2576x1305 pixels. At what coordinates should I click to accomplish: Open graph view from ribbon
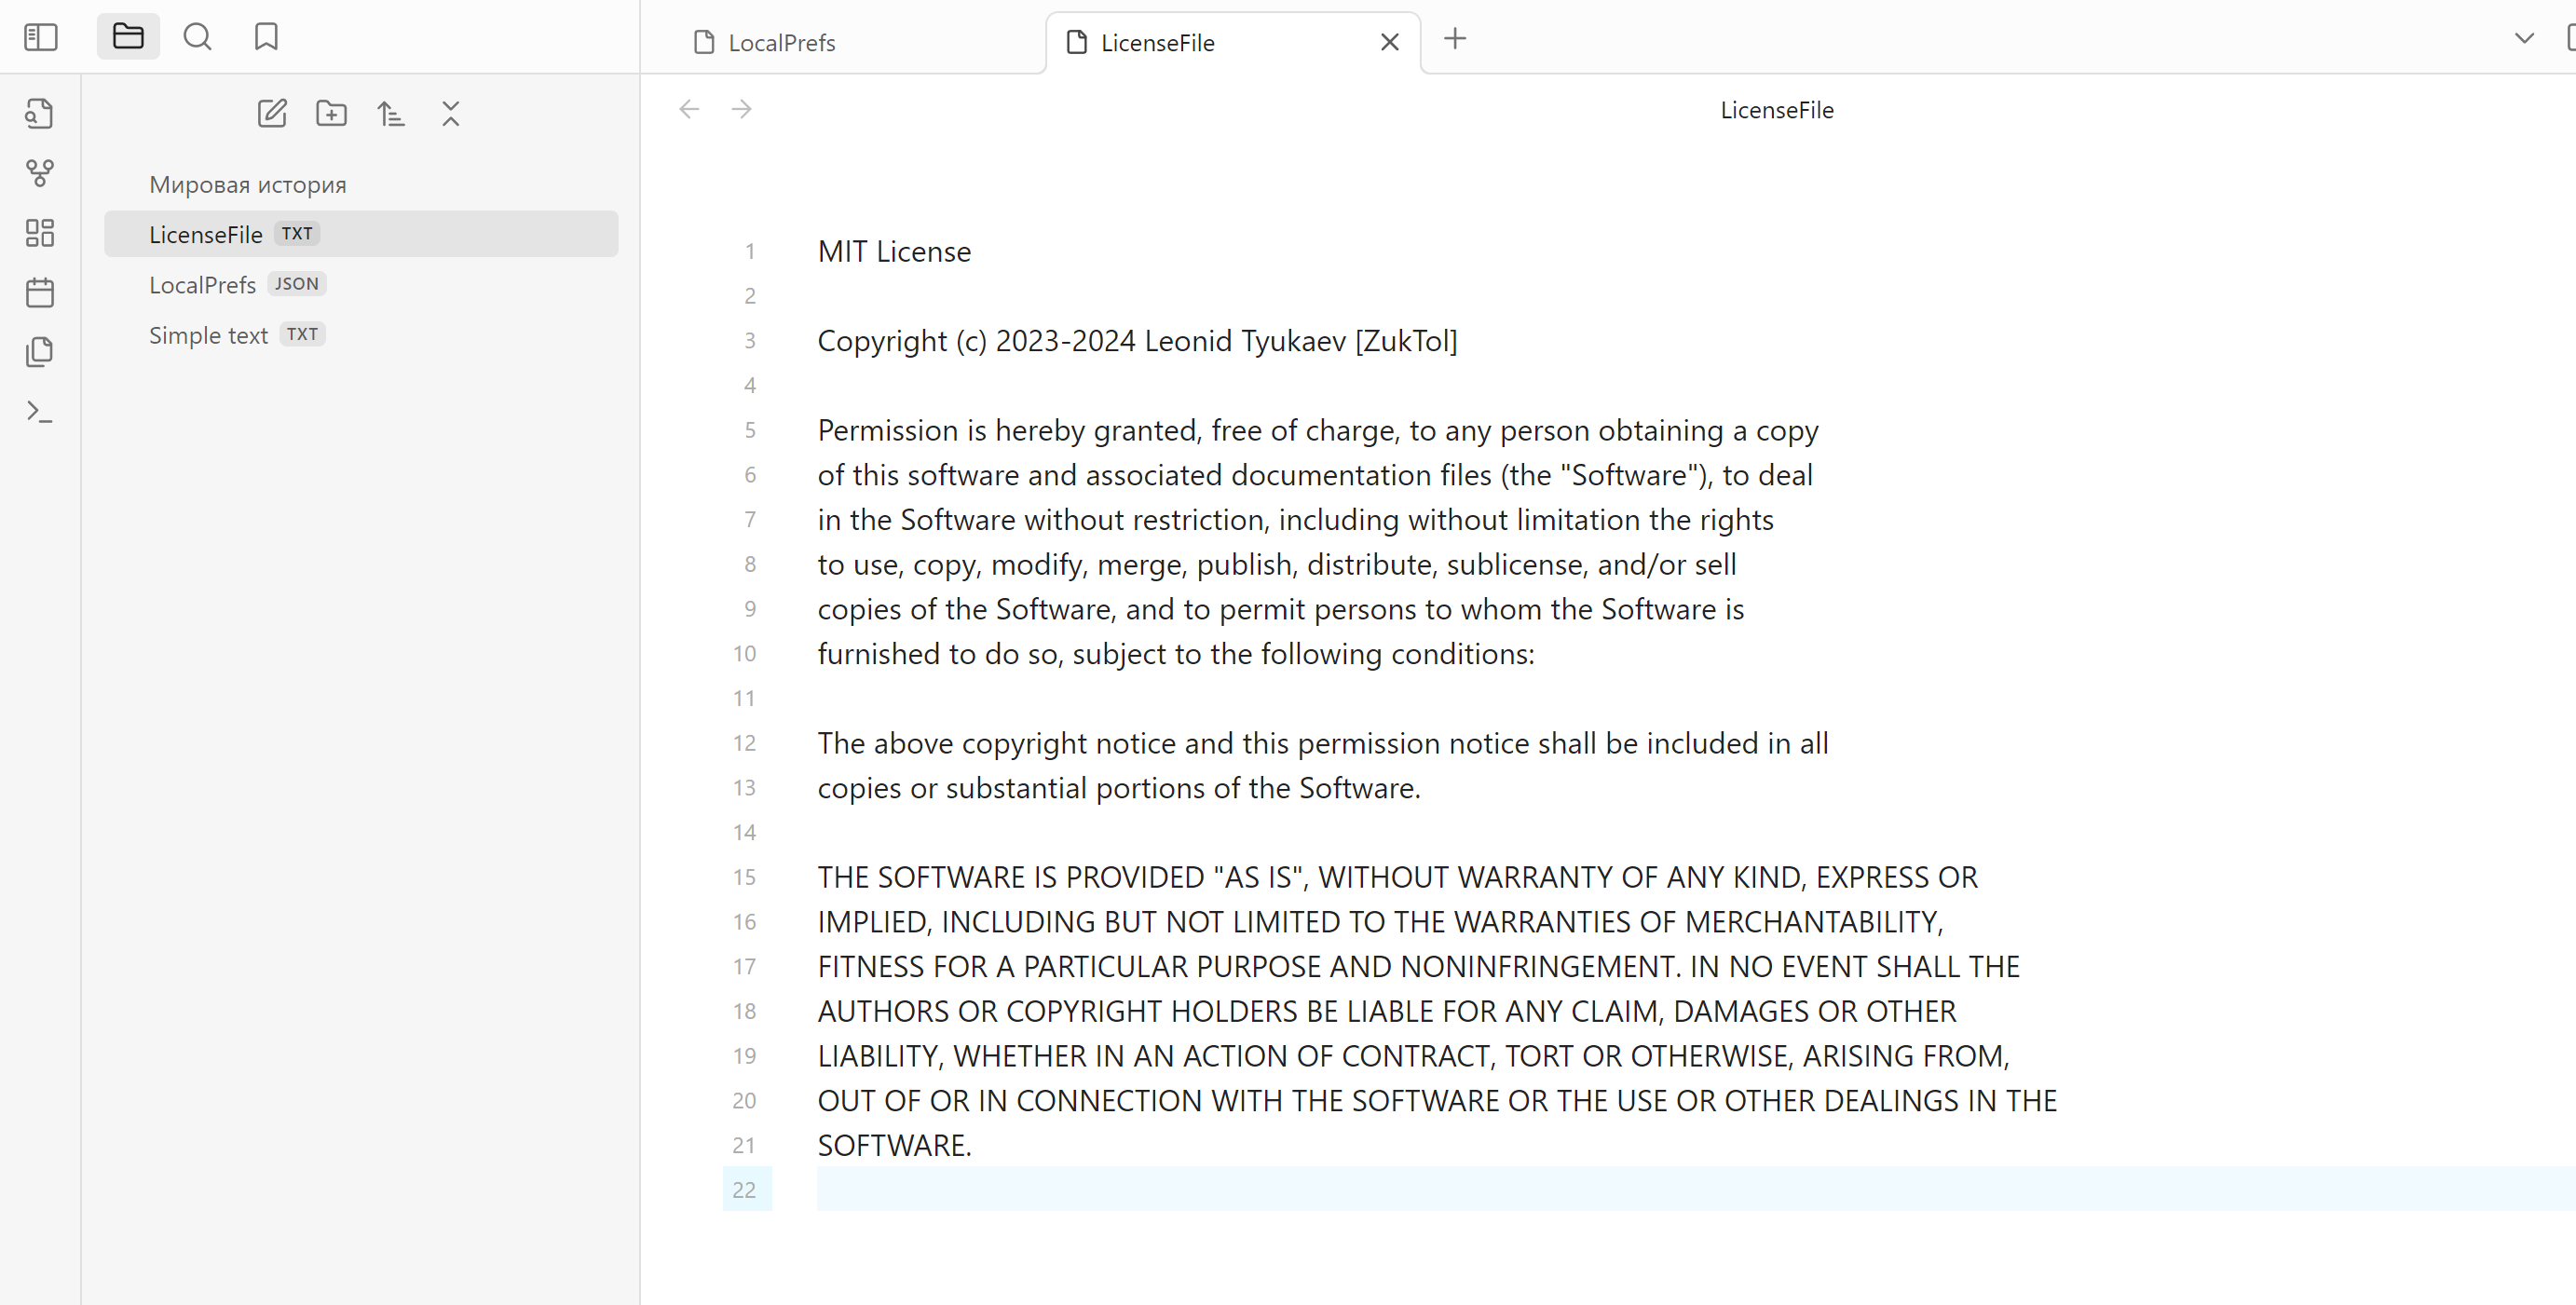pyautogui.click(x=40, y=173)
